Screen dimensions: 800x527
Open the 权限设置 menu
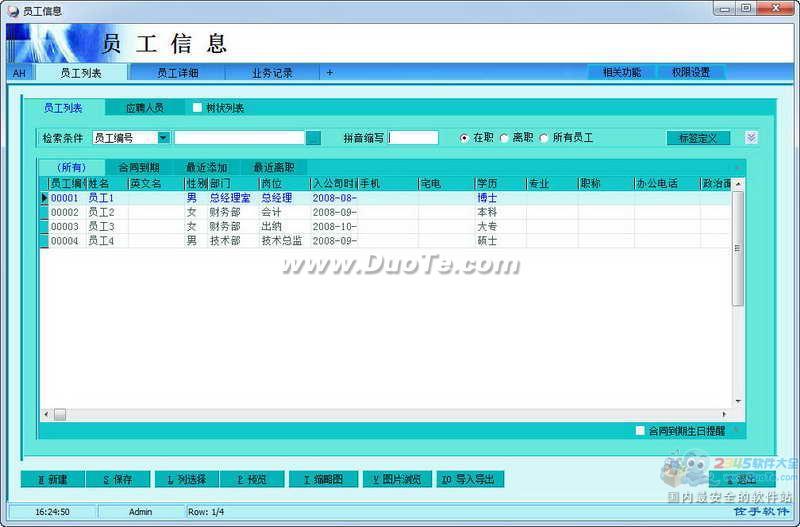pos(690,73)
